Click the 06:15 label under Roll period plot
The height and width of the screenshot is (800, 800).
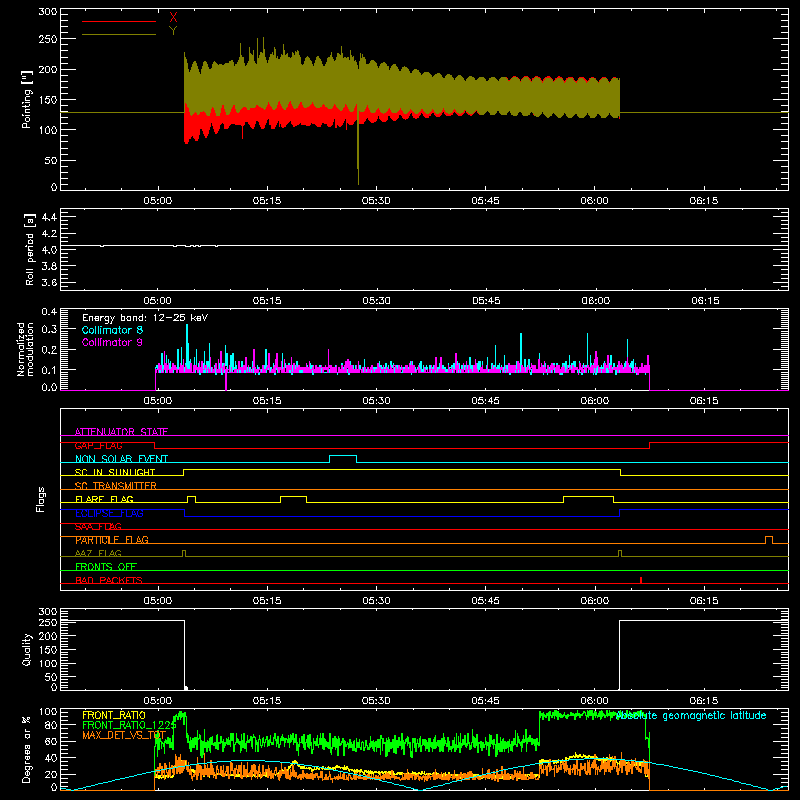point(705,301)
